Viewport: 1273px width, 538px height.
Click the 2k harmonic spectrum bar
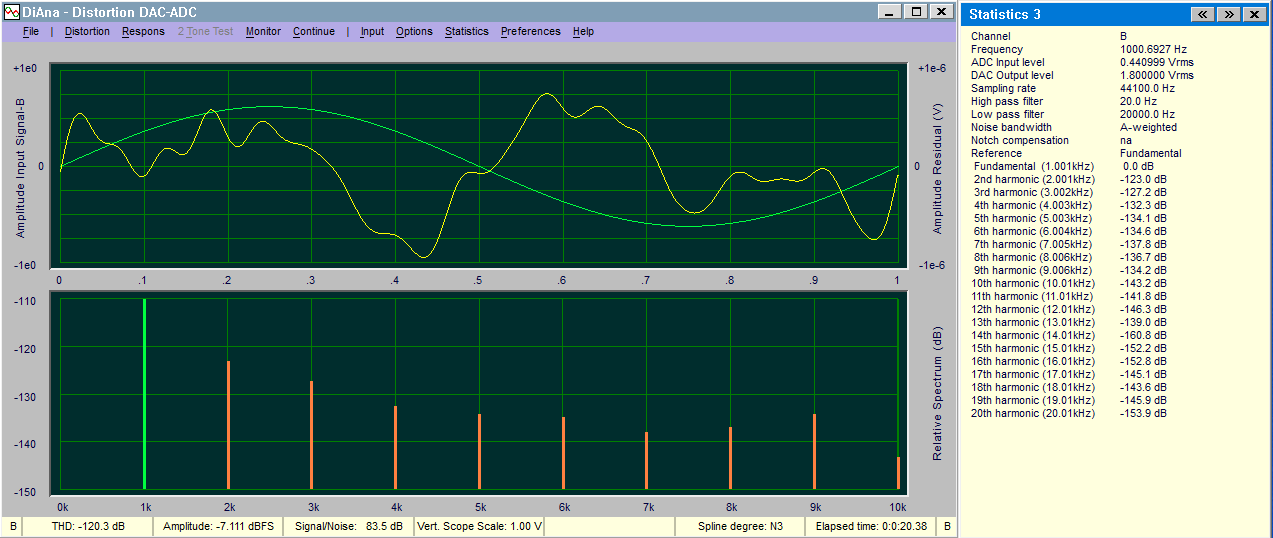coord(228,425)
